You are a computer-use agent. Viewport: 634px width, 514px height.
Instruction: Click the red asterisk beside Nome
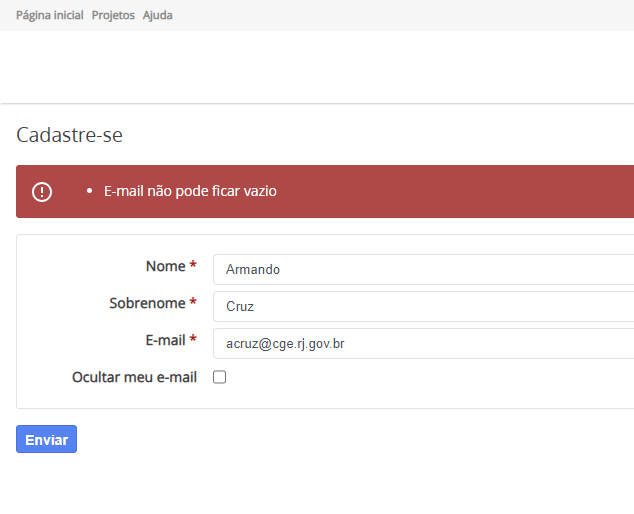click(193, 267)
